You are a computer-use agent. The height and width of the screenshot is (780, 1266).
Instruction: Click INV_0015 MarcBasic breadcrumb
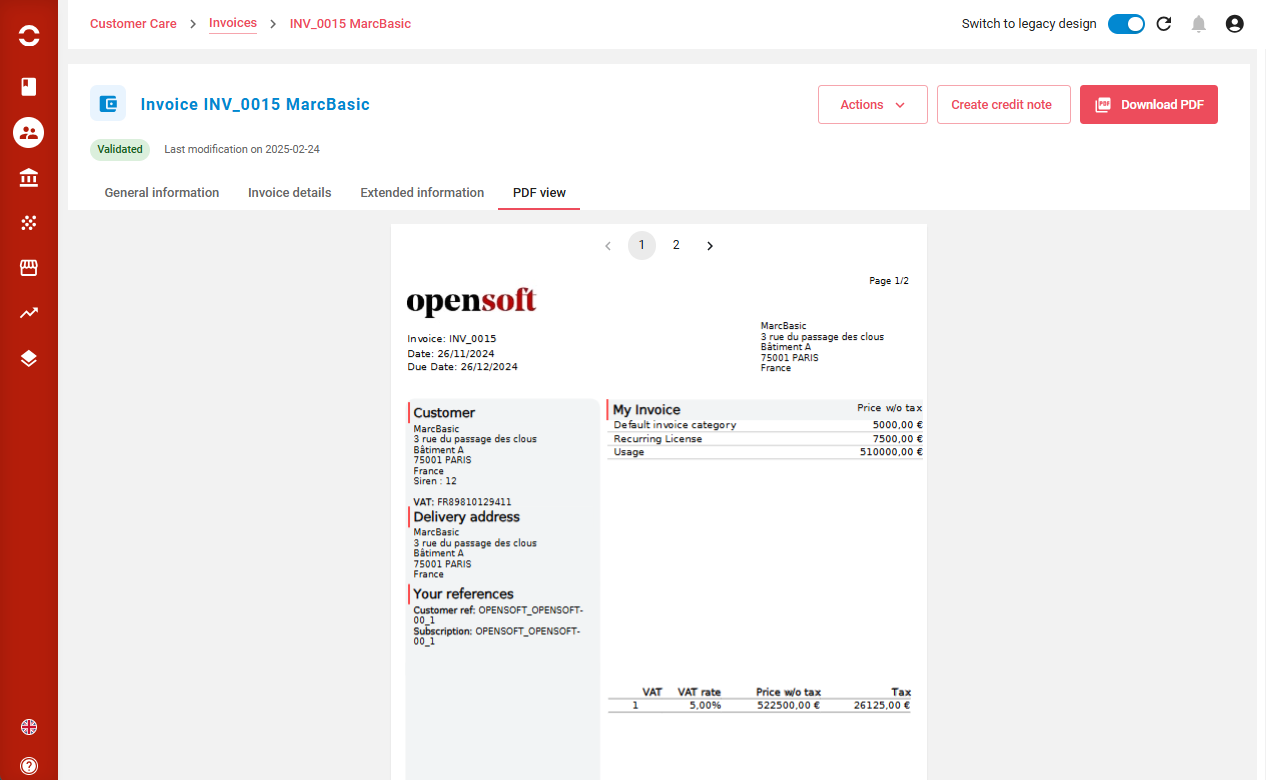350,24
